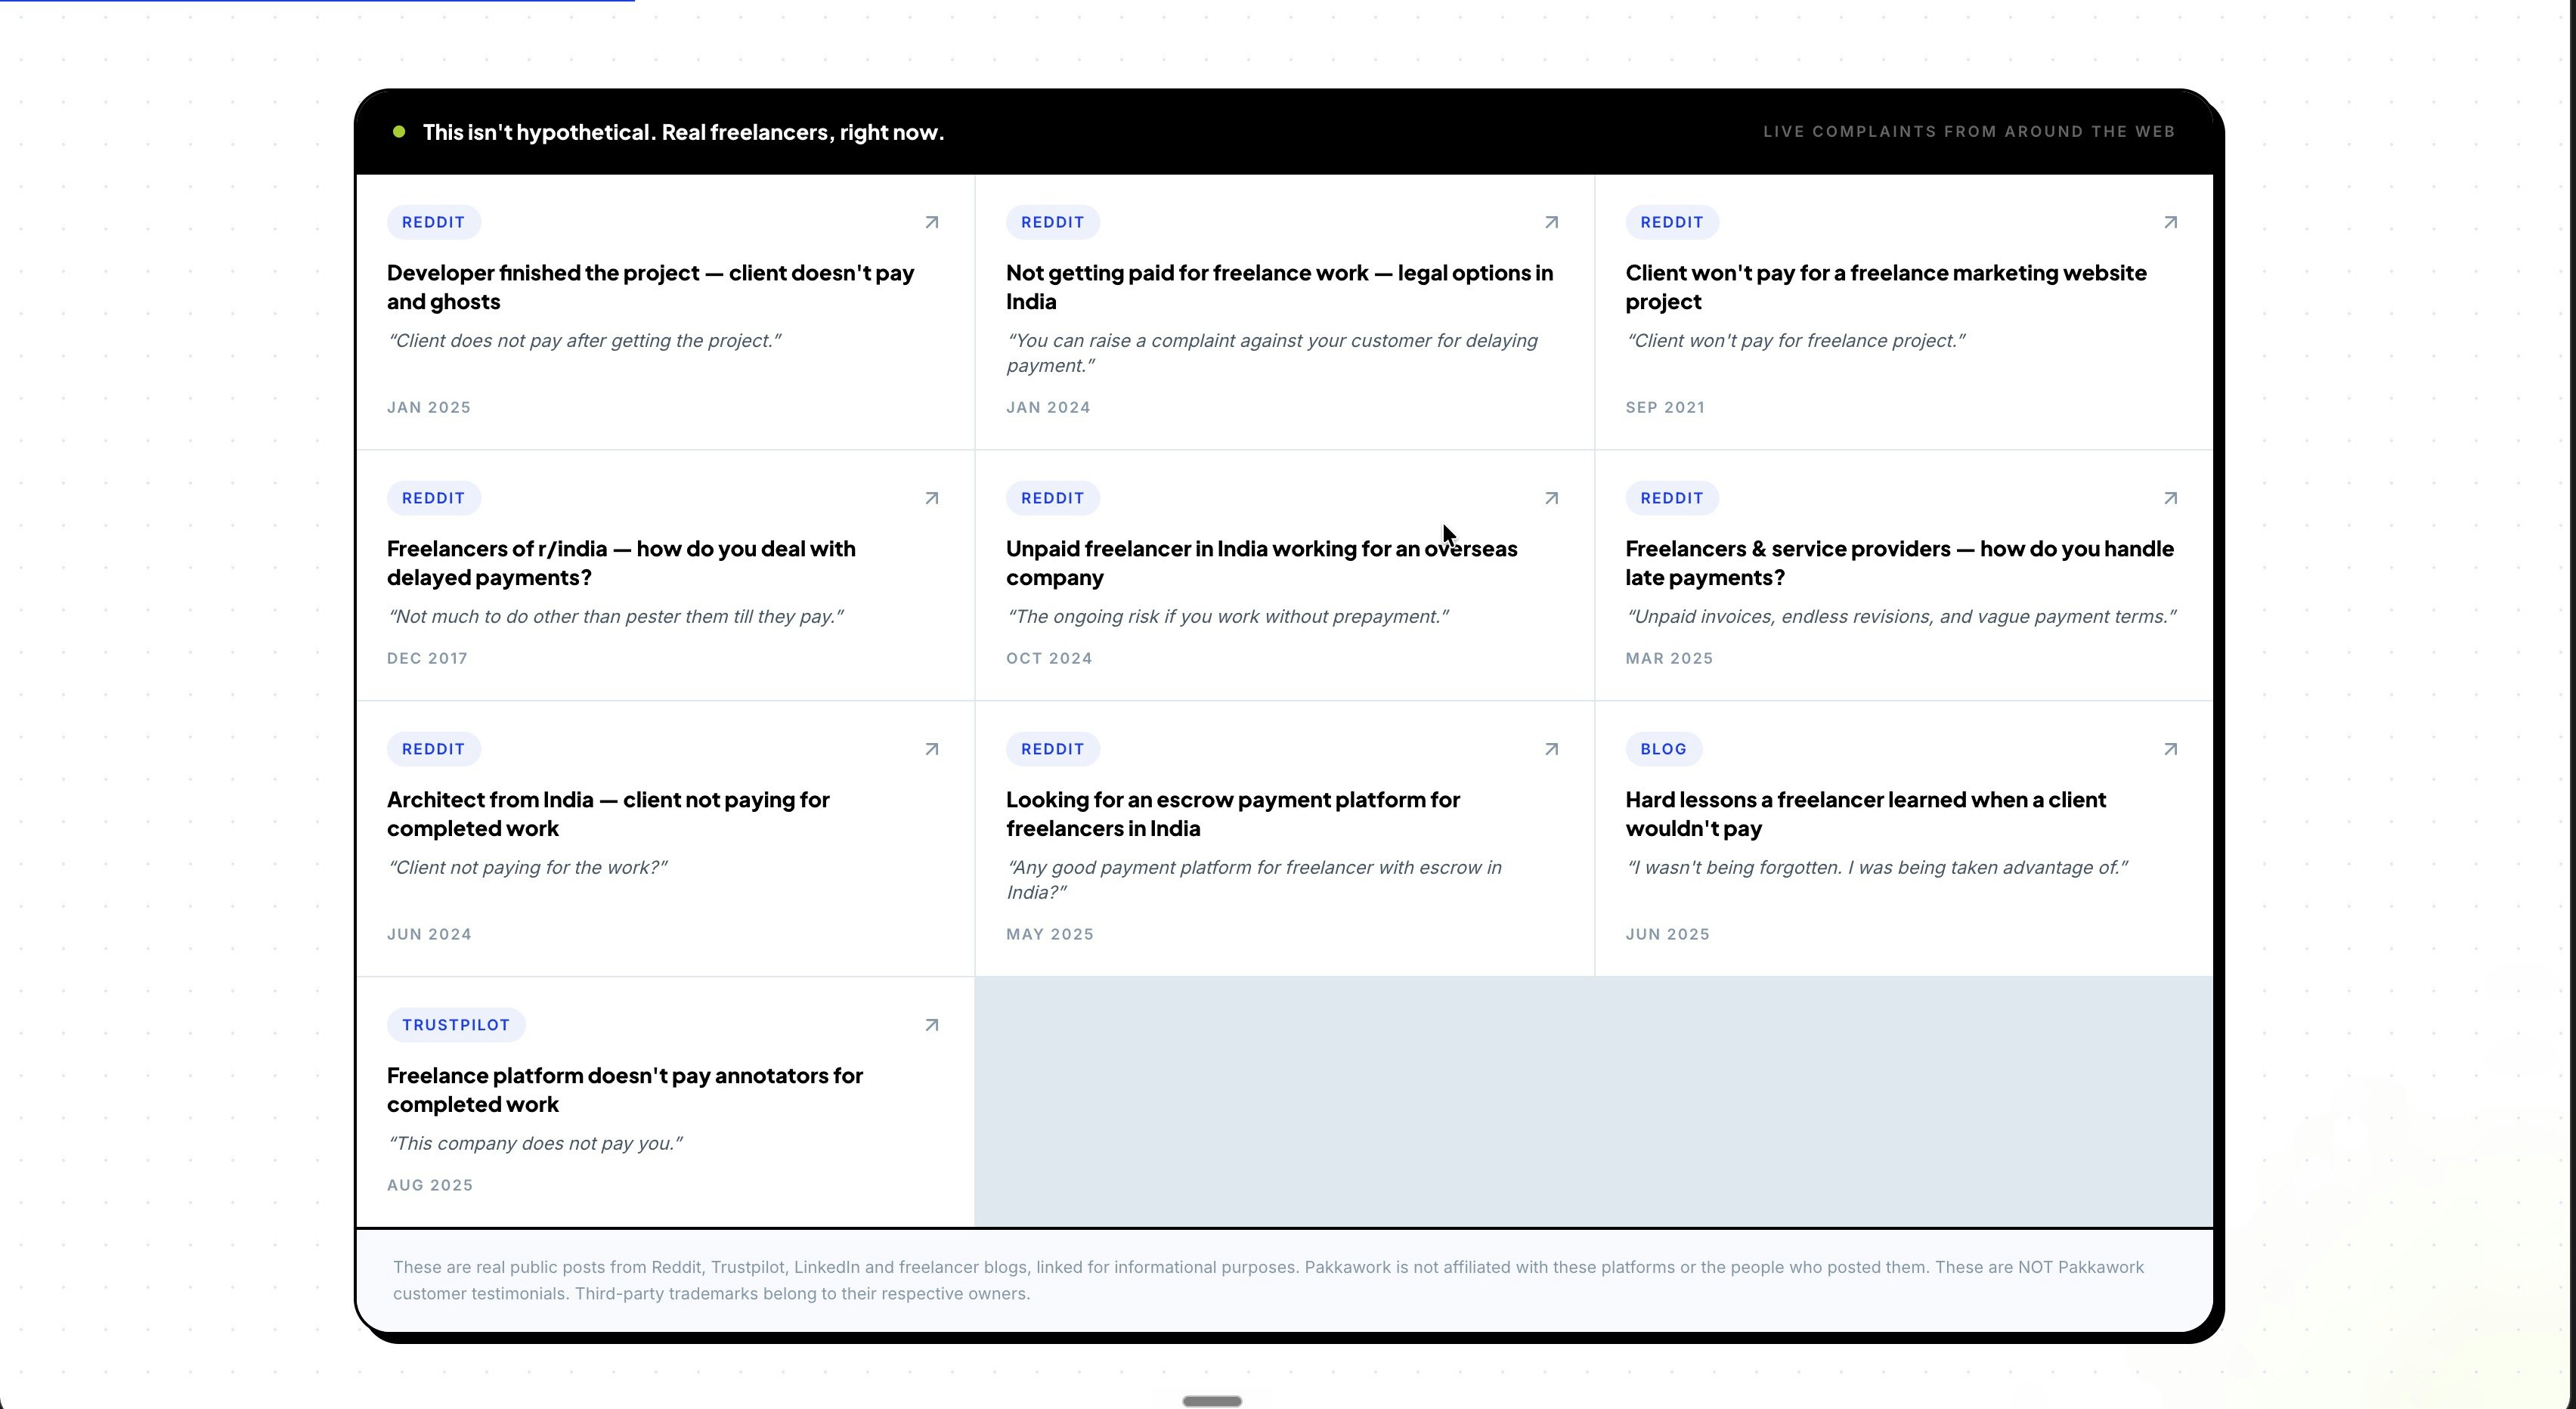Open 'Freelancers & service providers' late payments title

pyautogui.click(x=1899, y=563)
